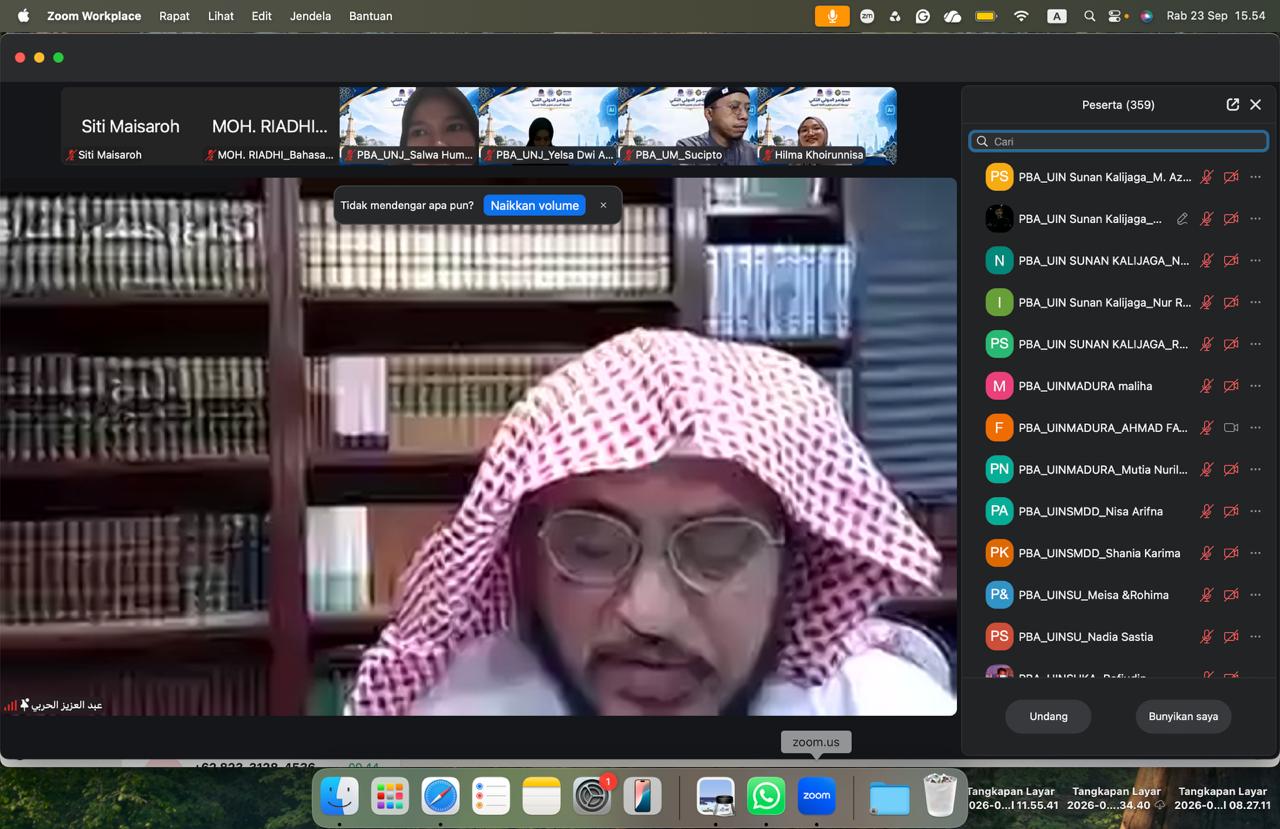1280x829 pixels.
Task: Open more options for PBA_UINSU_Nadia Sastia
Action: (x=1256, y=636)
